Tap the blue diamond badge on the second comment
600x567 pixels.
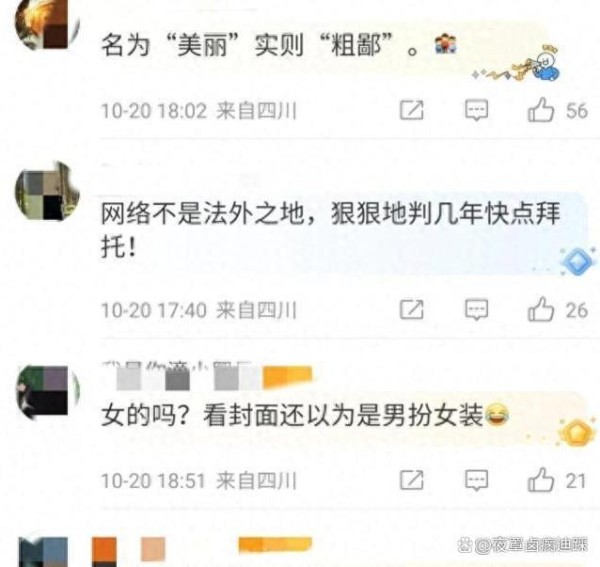pyautogui.click(x=578, y=262)
